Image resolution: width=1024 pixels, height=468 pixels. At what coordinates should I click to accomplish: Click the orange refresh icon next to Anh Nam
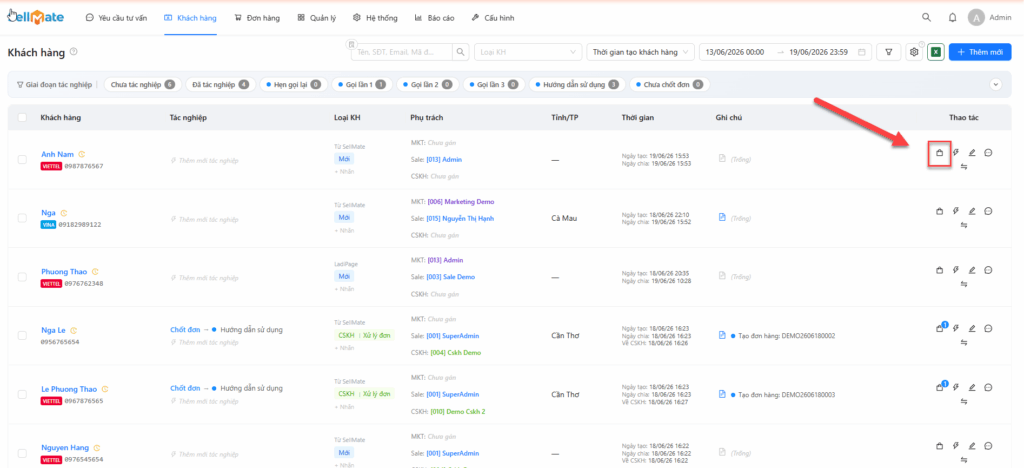point(82,154)
